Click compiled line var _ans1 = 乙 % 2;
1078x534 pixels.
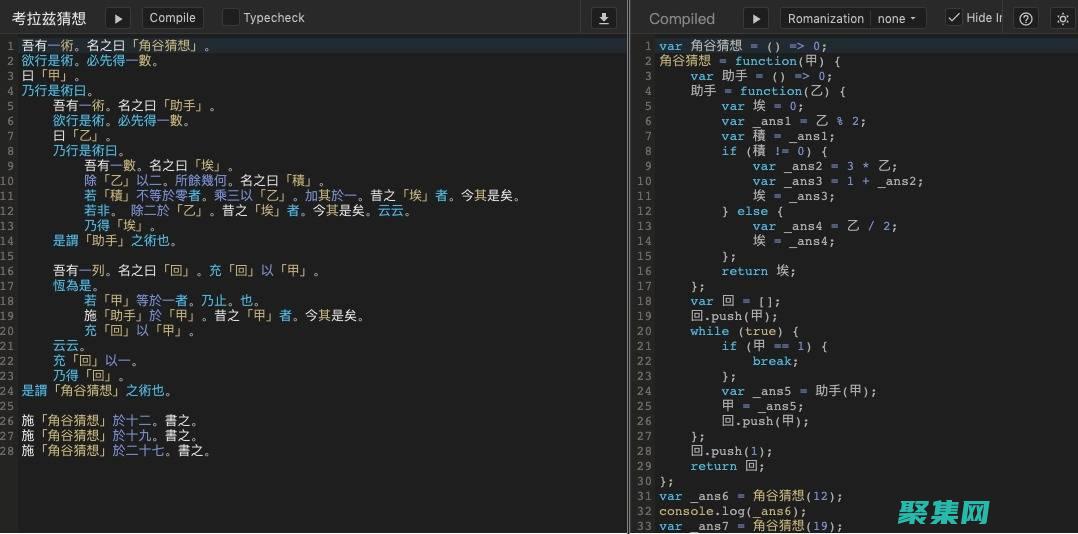point(794,121)
